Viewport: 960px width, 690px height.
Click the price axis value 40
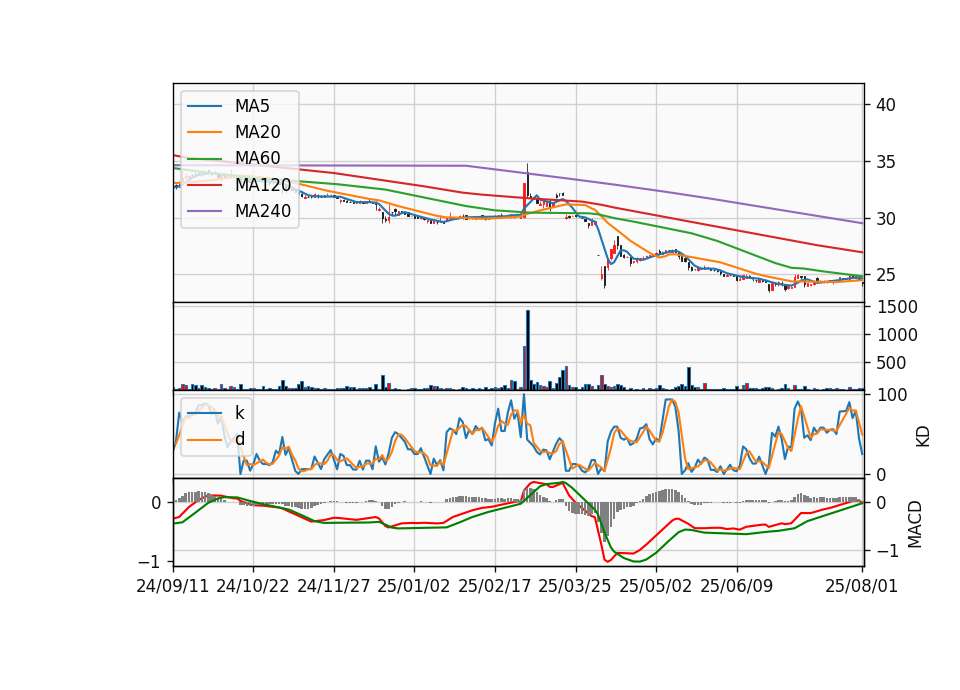click(885, 105)
